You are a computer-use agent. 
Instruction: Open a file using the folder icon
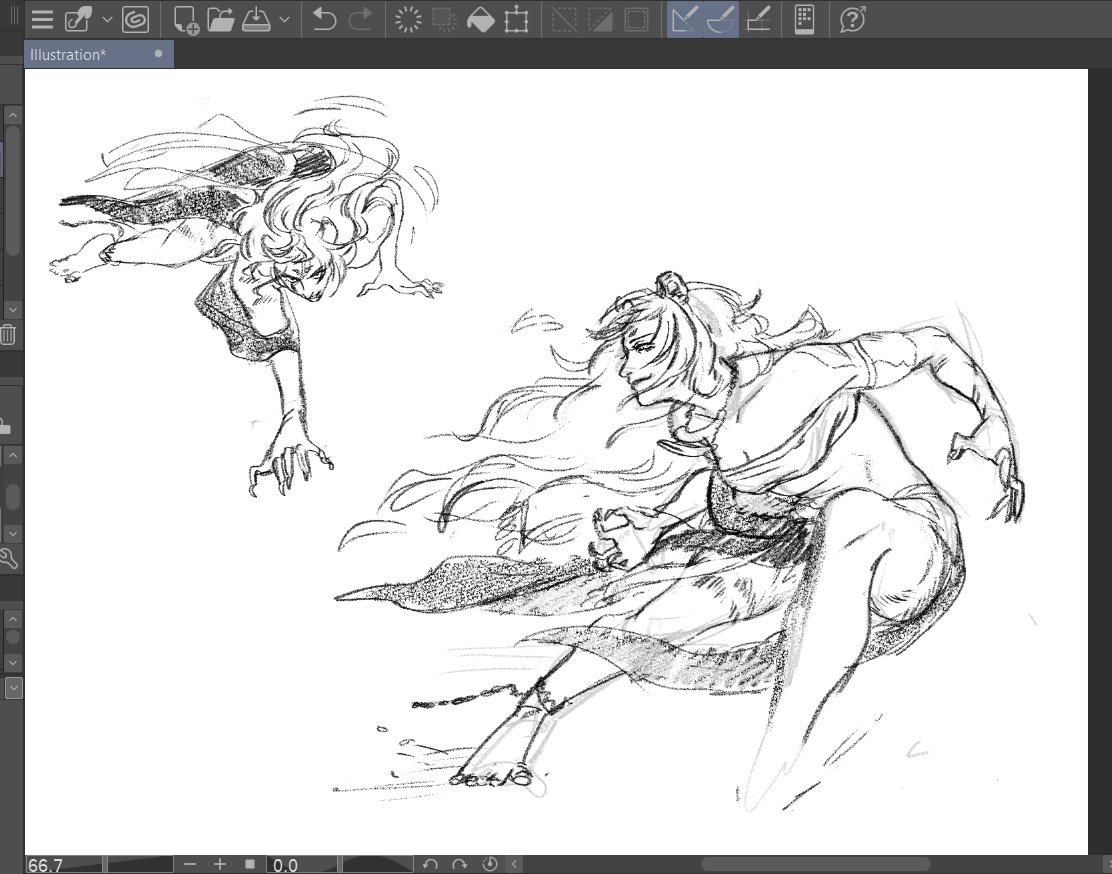pos(221,19)
